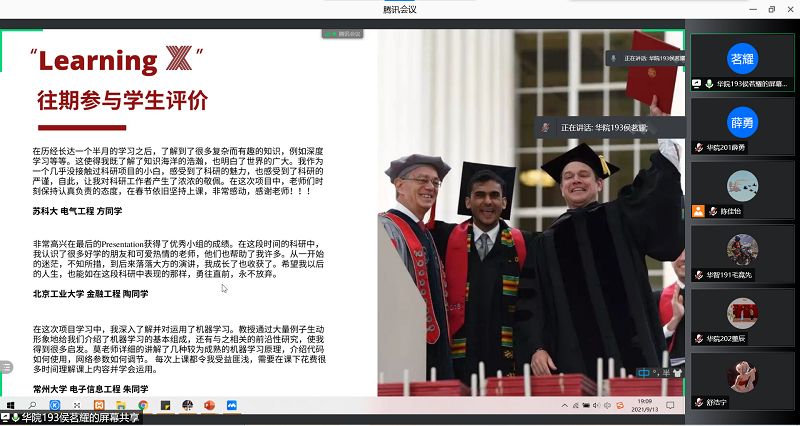Click the 腾讯会议 window title
Screen dimensions: 800x426
point(399,9)
